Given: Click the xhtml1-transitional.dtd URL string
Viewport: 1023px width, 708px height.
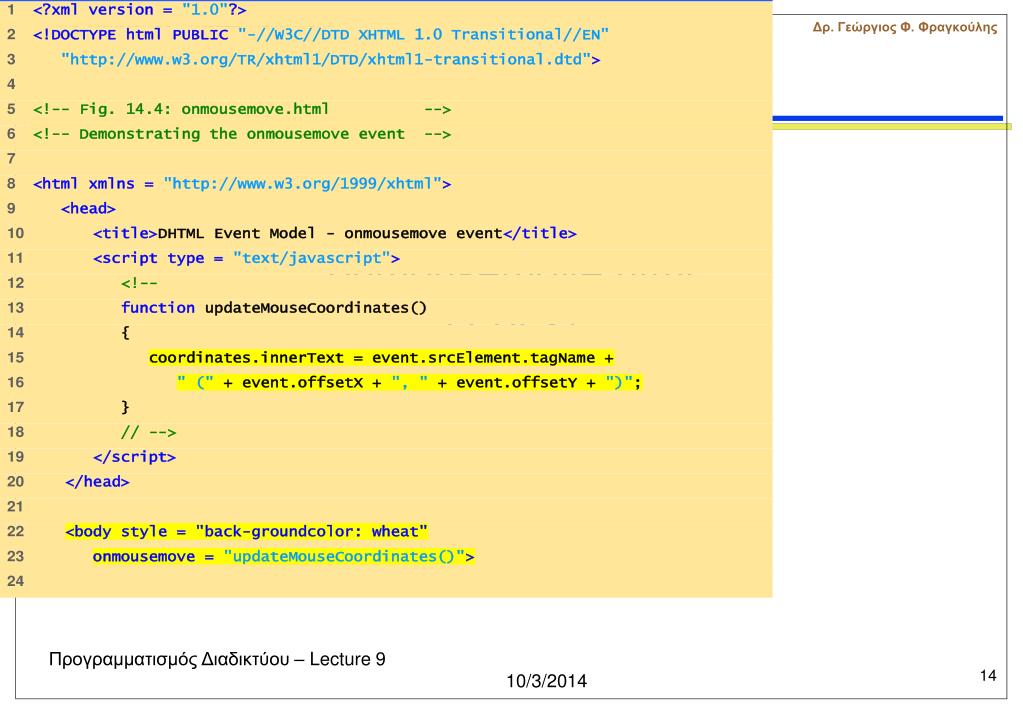Looking at the screenshot, I should (x=331, y=59).
